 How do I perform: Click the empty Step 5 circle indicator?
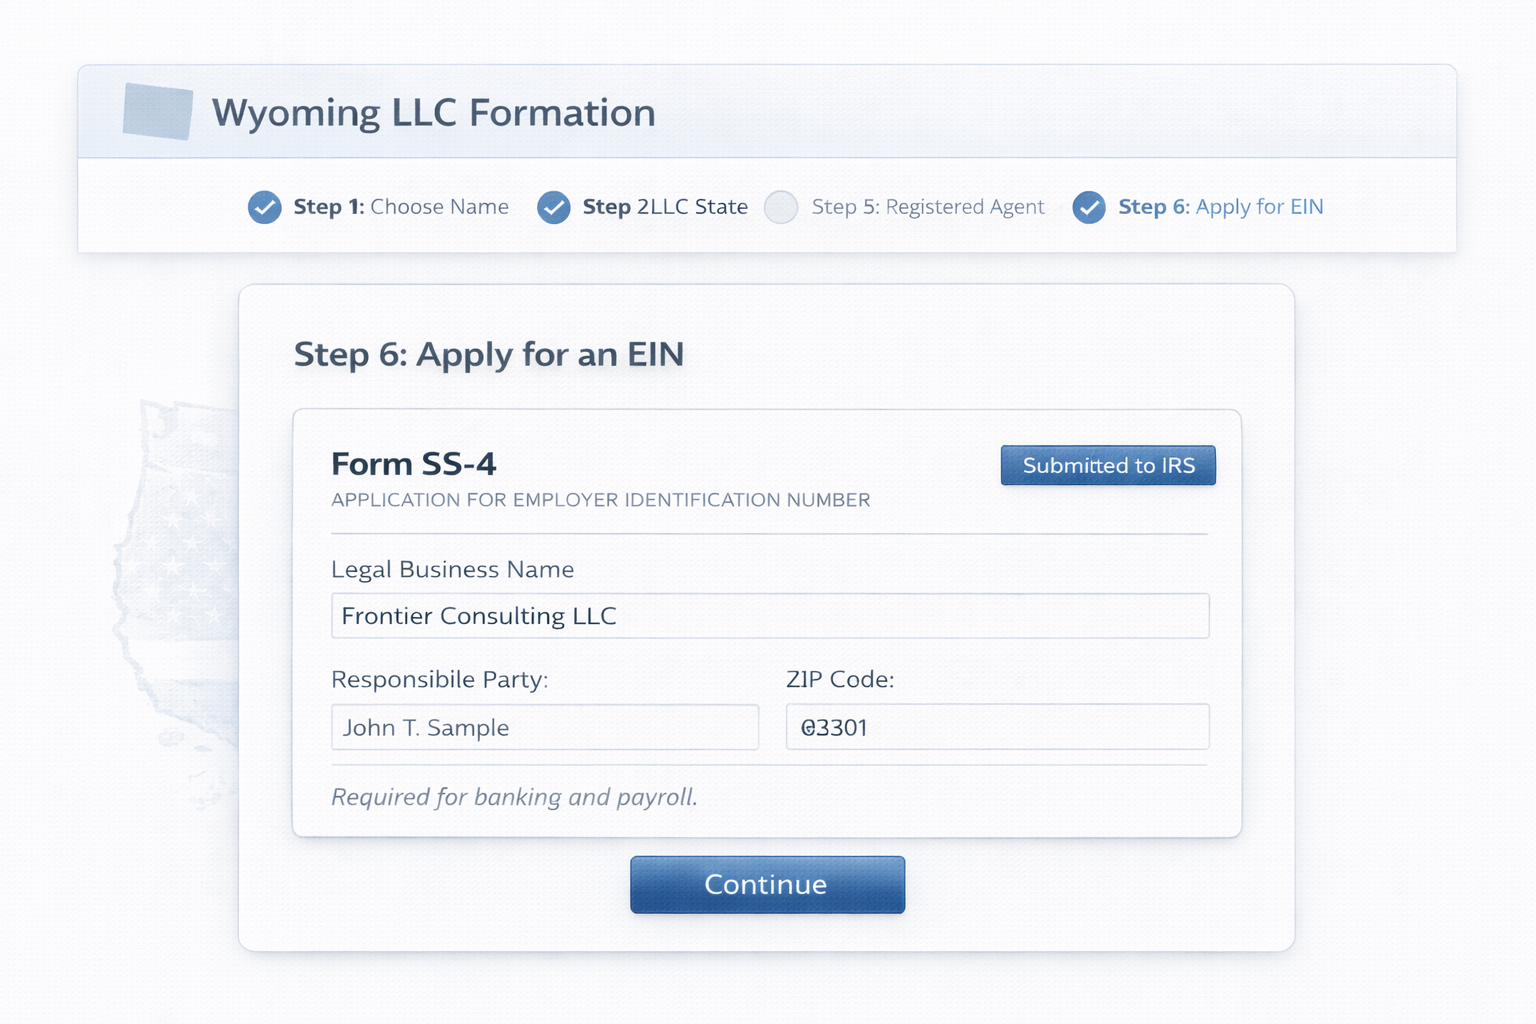click(781, 207)
